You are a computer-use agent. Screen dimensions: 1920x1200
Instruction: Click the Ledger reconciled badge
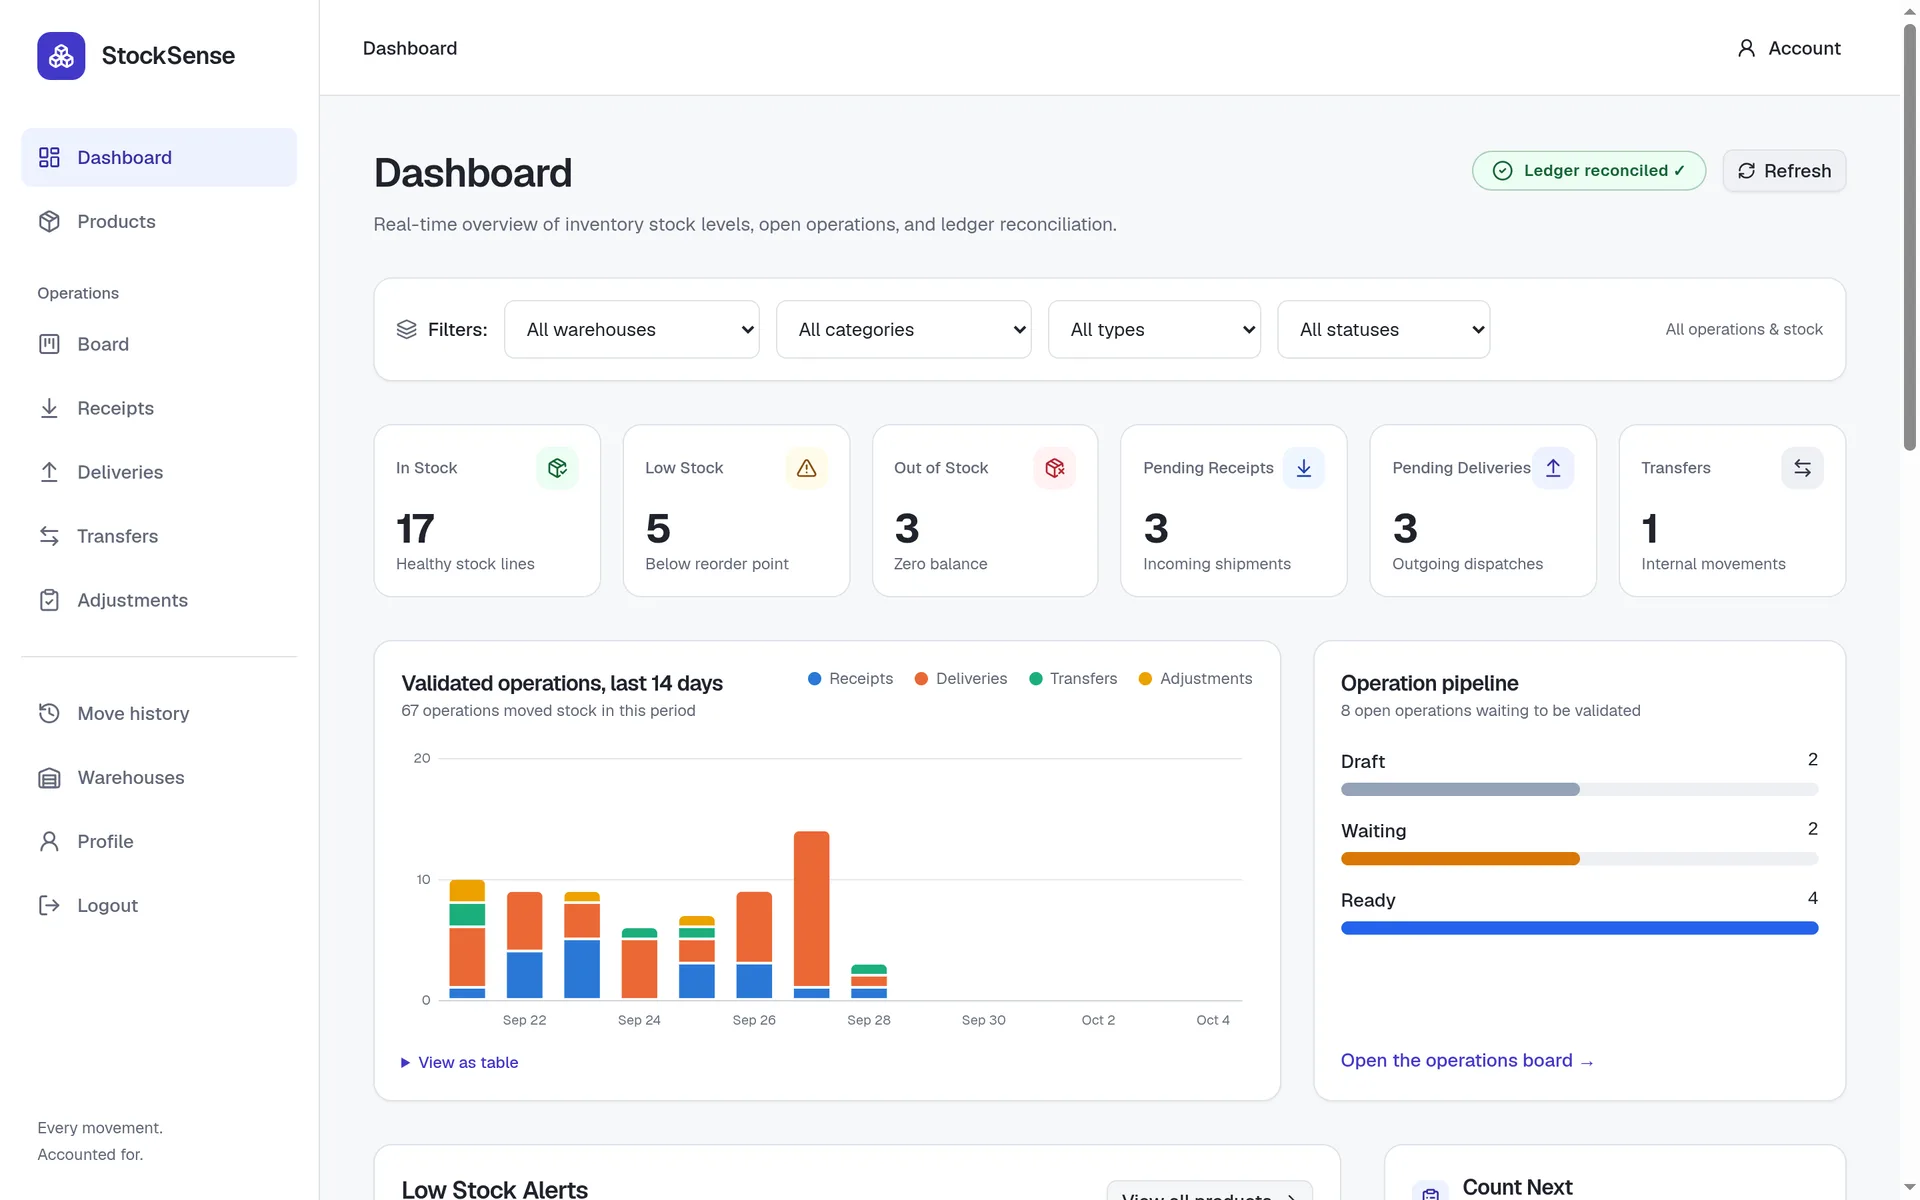tap(1589, 171)
